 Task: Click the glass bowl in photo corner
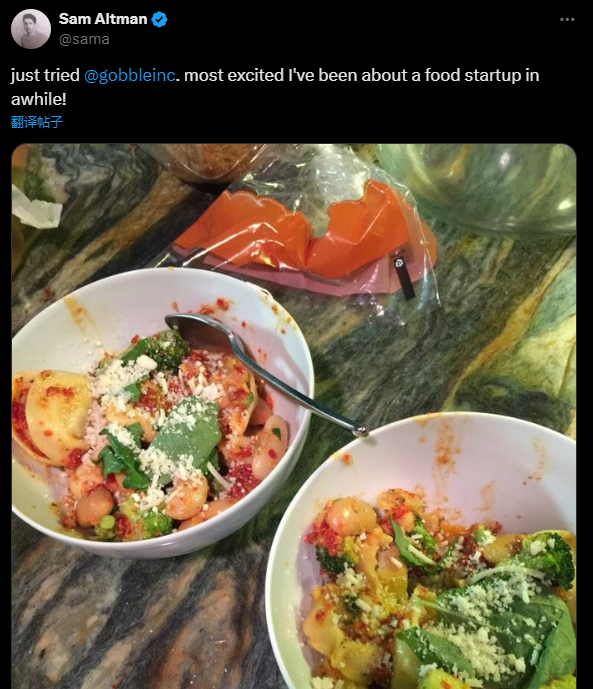[477, 189]
